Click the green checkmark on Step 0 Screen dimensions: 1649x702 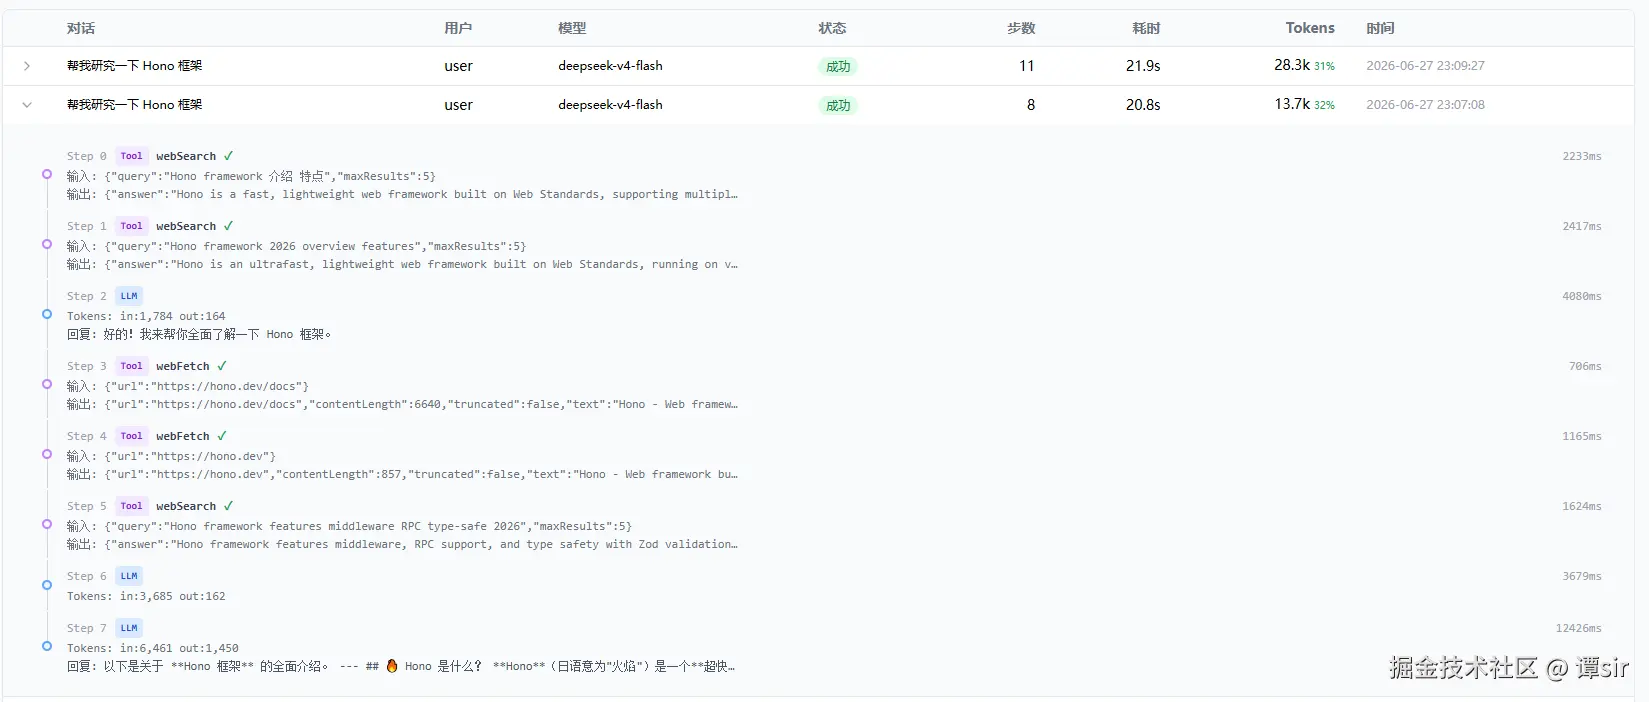tap(229, 156)
